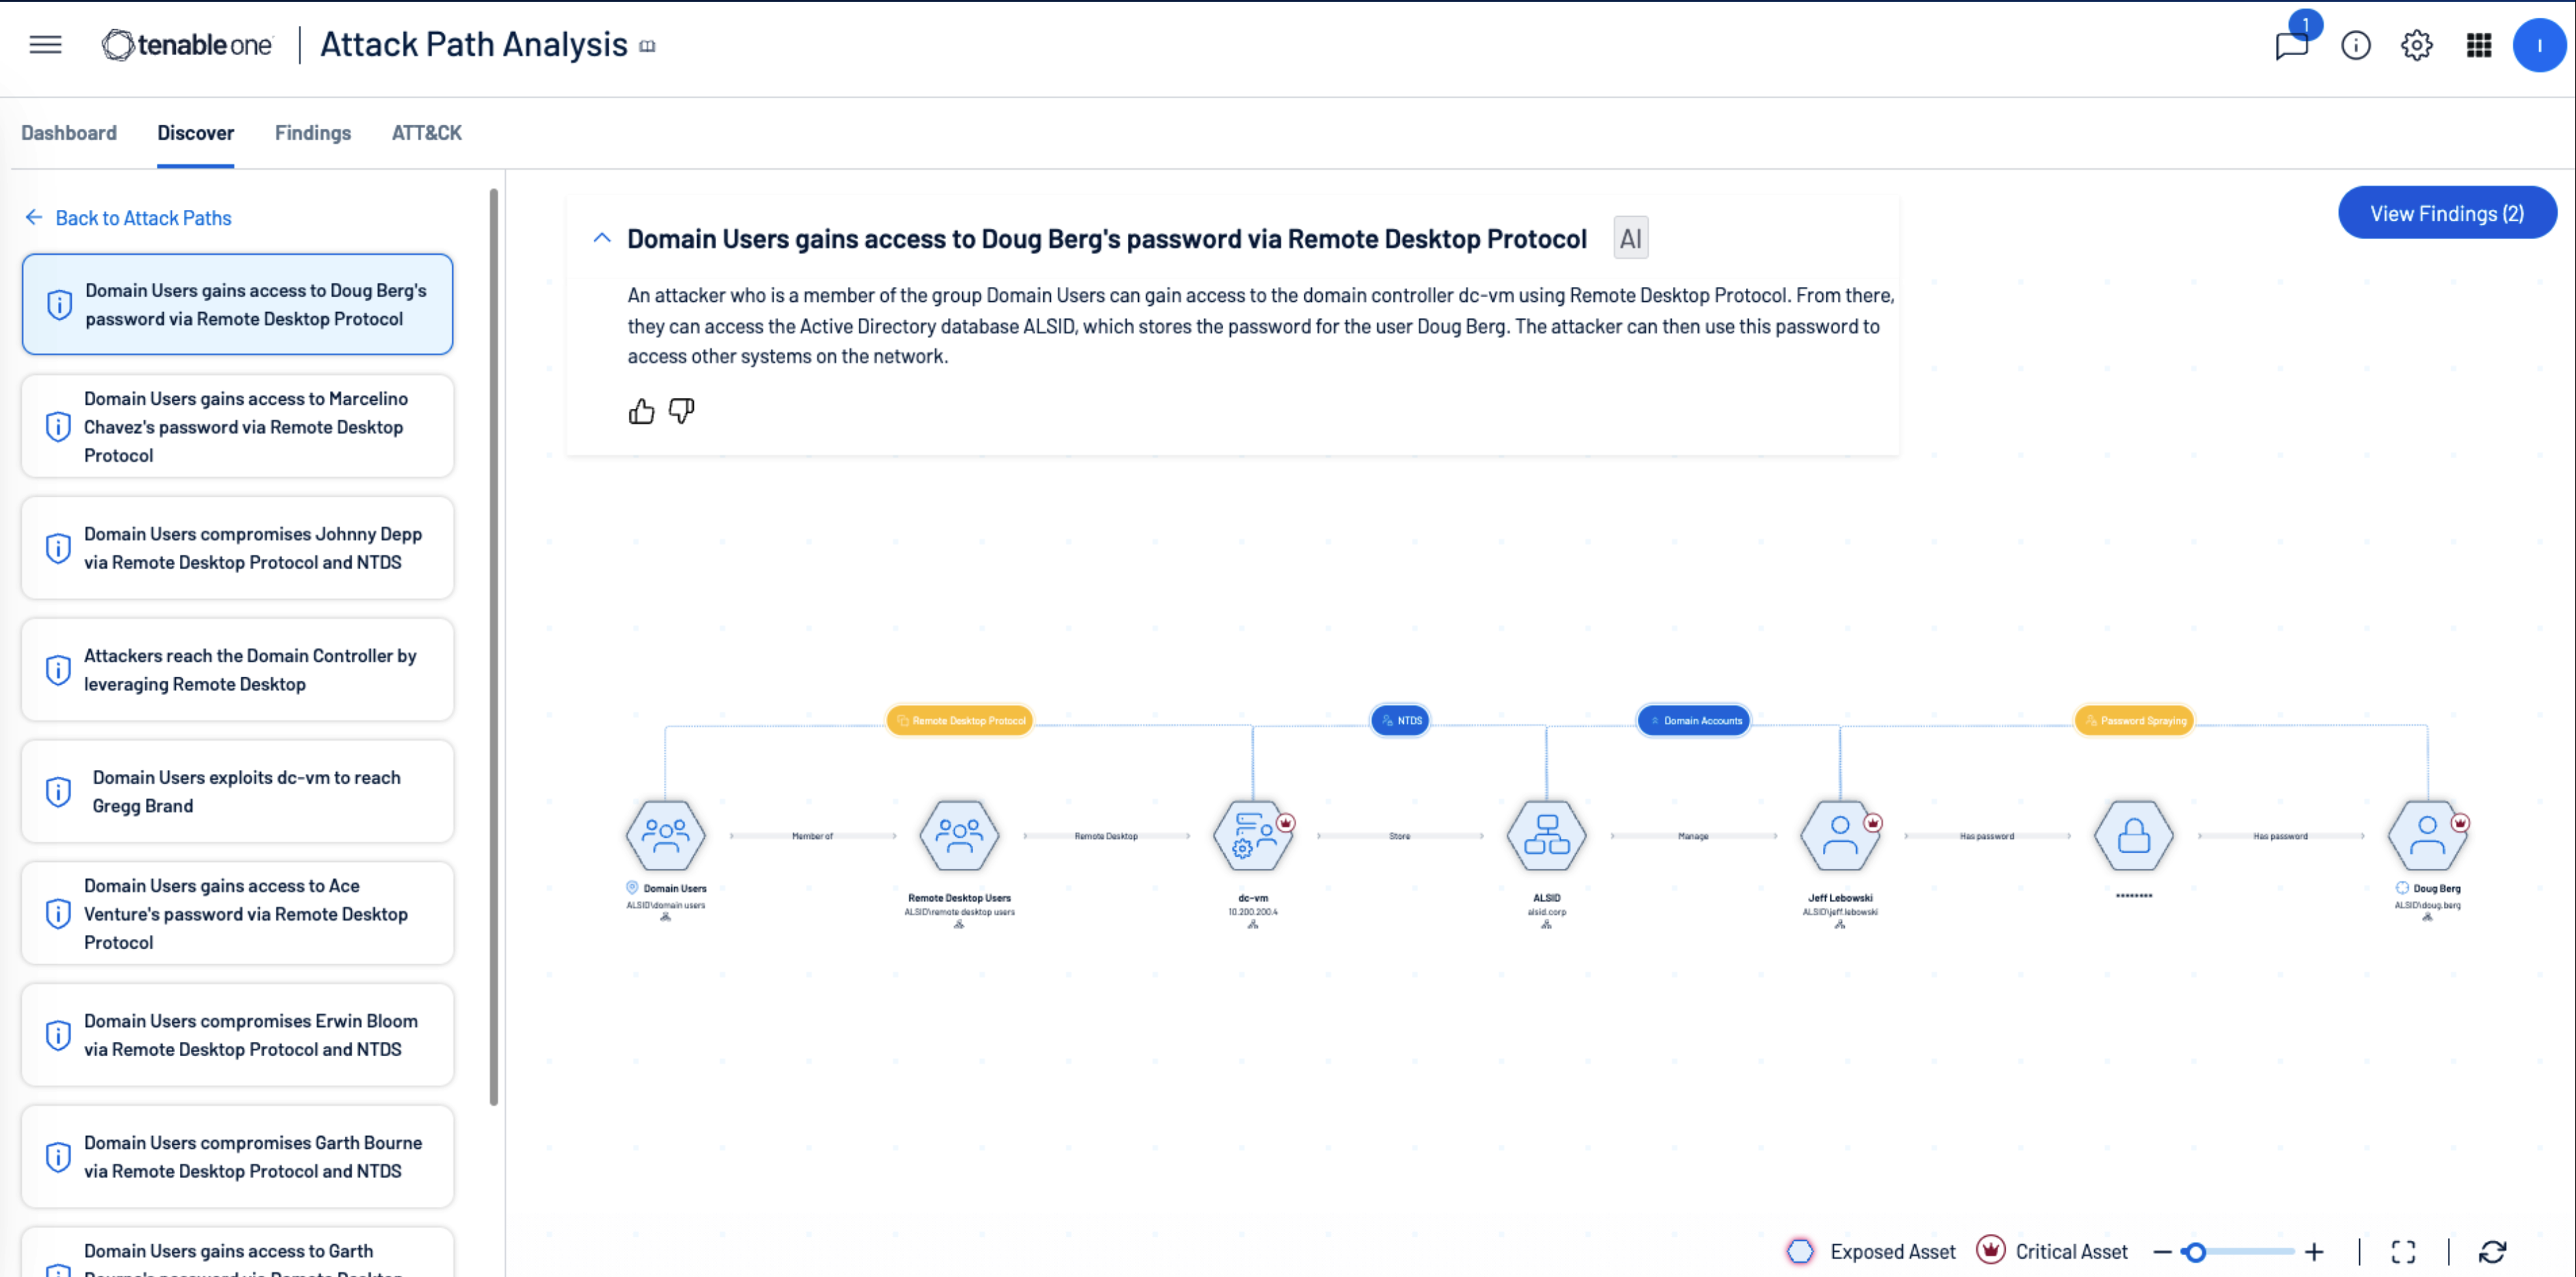Open the hamburger navigation menu
The image size is (2576, 1277).
pyautogui.click(x=45, y=45)
